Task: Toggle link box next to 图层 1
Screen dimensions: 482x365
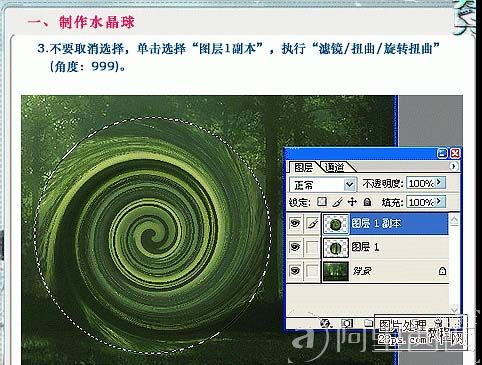Action: [x=312, y=247]
